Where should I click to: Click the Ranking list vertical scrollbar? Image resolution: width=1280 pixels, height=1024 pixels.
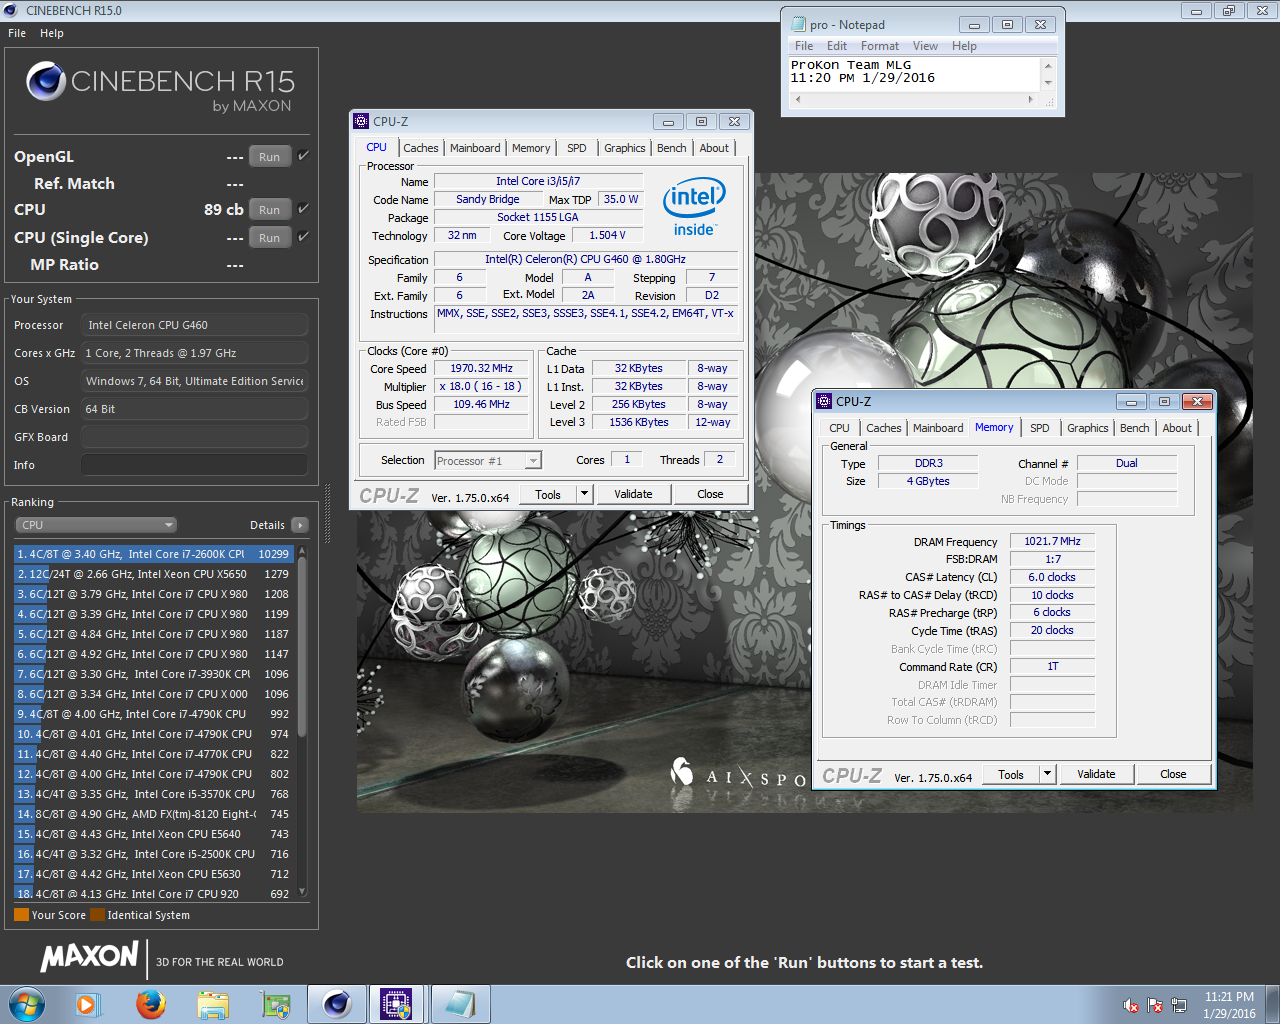(302, 721)
